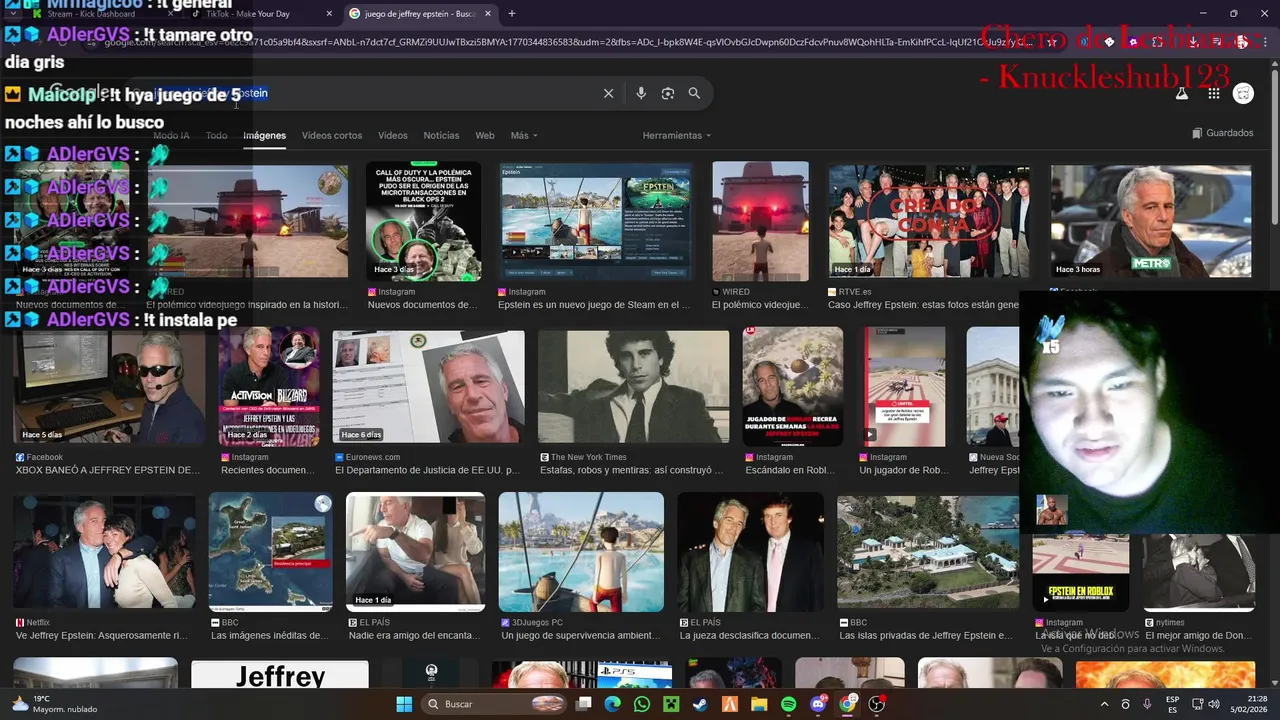Expand the Herramientas tools dropdown
This screenshot has height=720, width=1280.
(677, 135)
